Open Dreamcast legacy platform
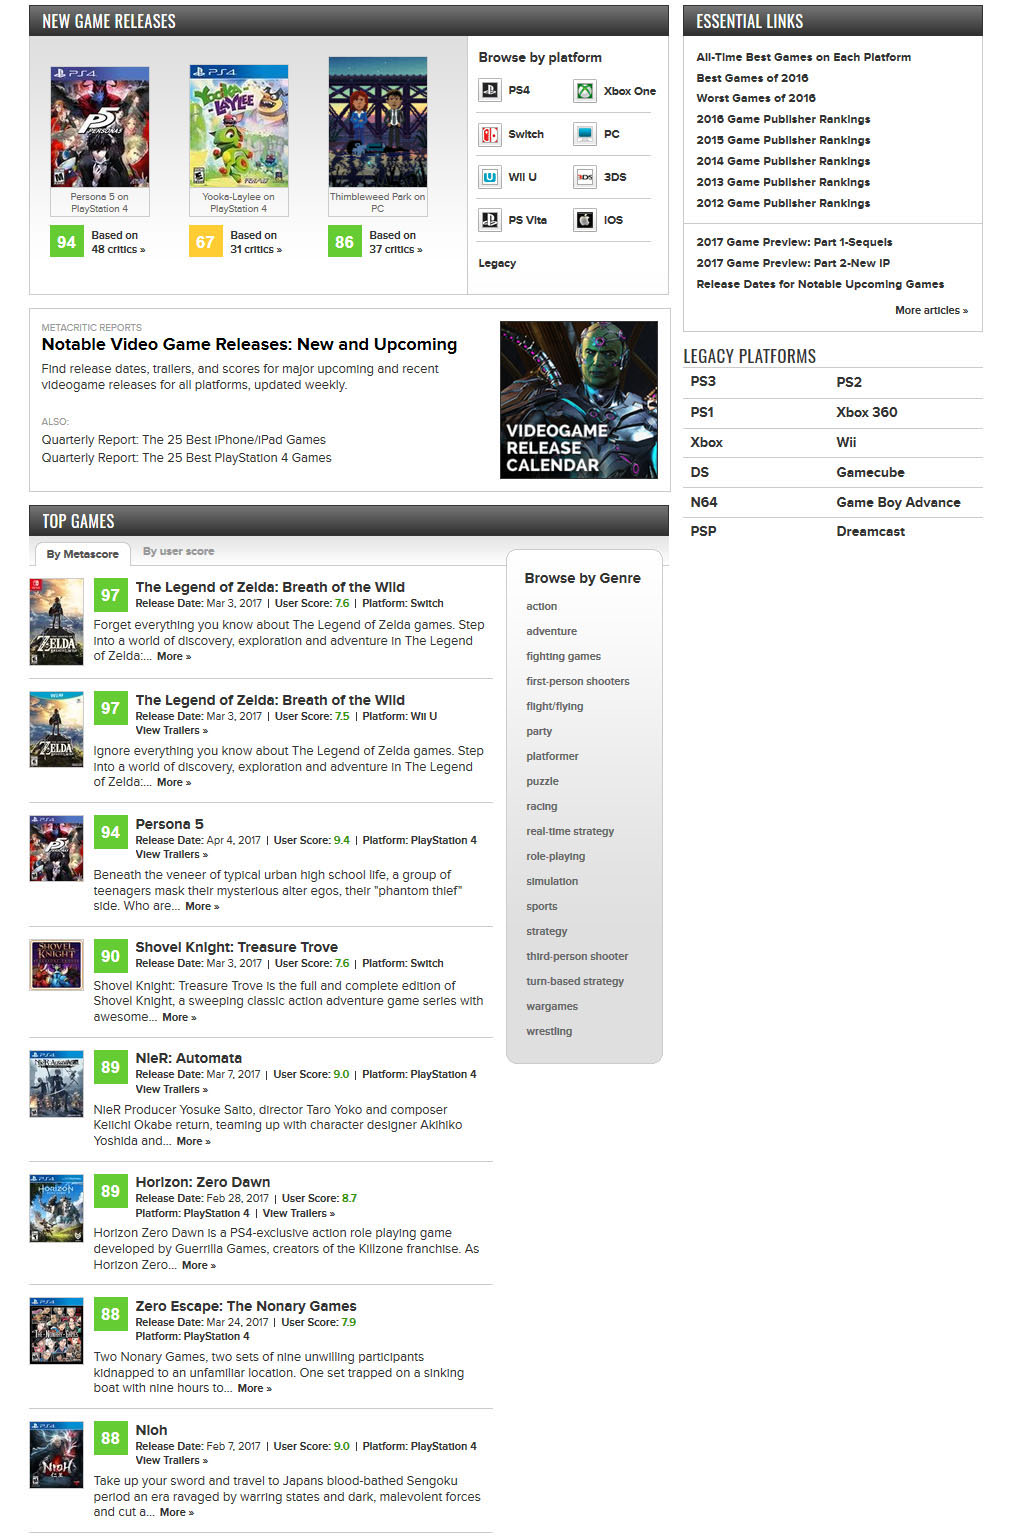 (x=870, y=531)
